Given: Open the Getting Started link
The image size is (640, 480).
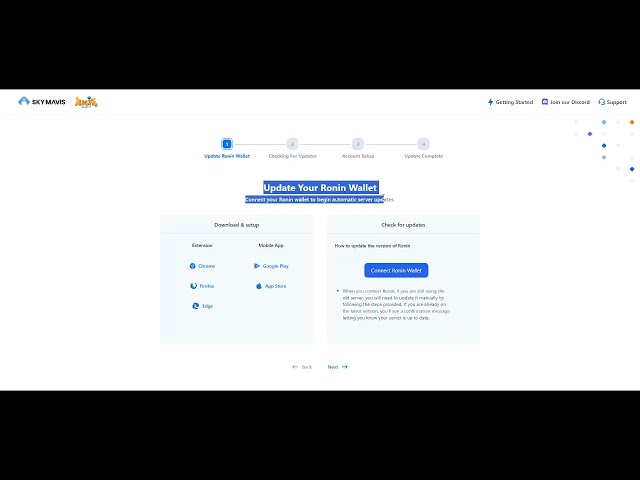Looking at the screenshot, I should (514, 102).
